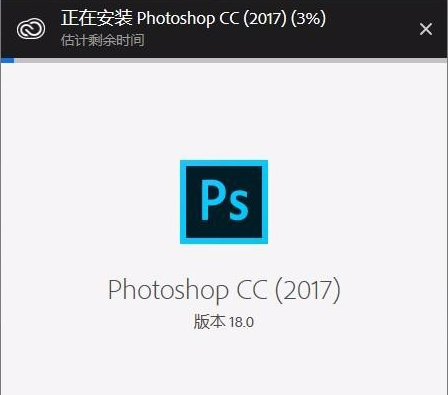Screen dimensions: 448x395
Task: Click the 18.0 version number below the logo
Action: [241, 322]
